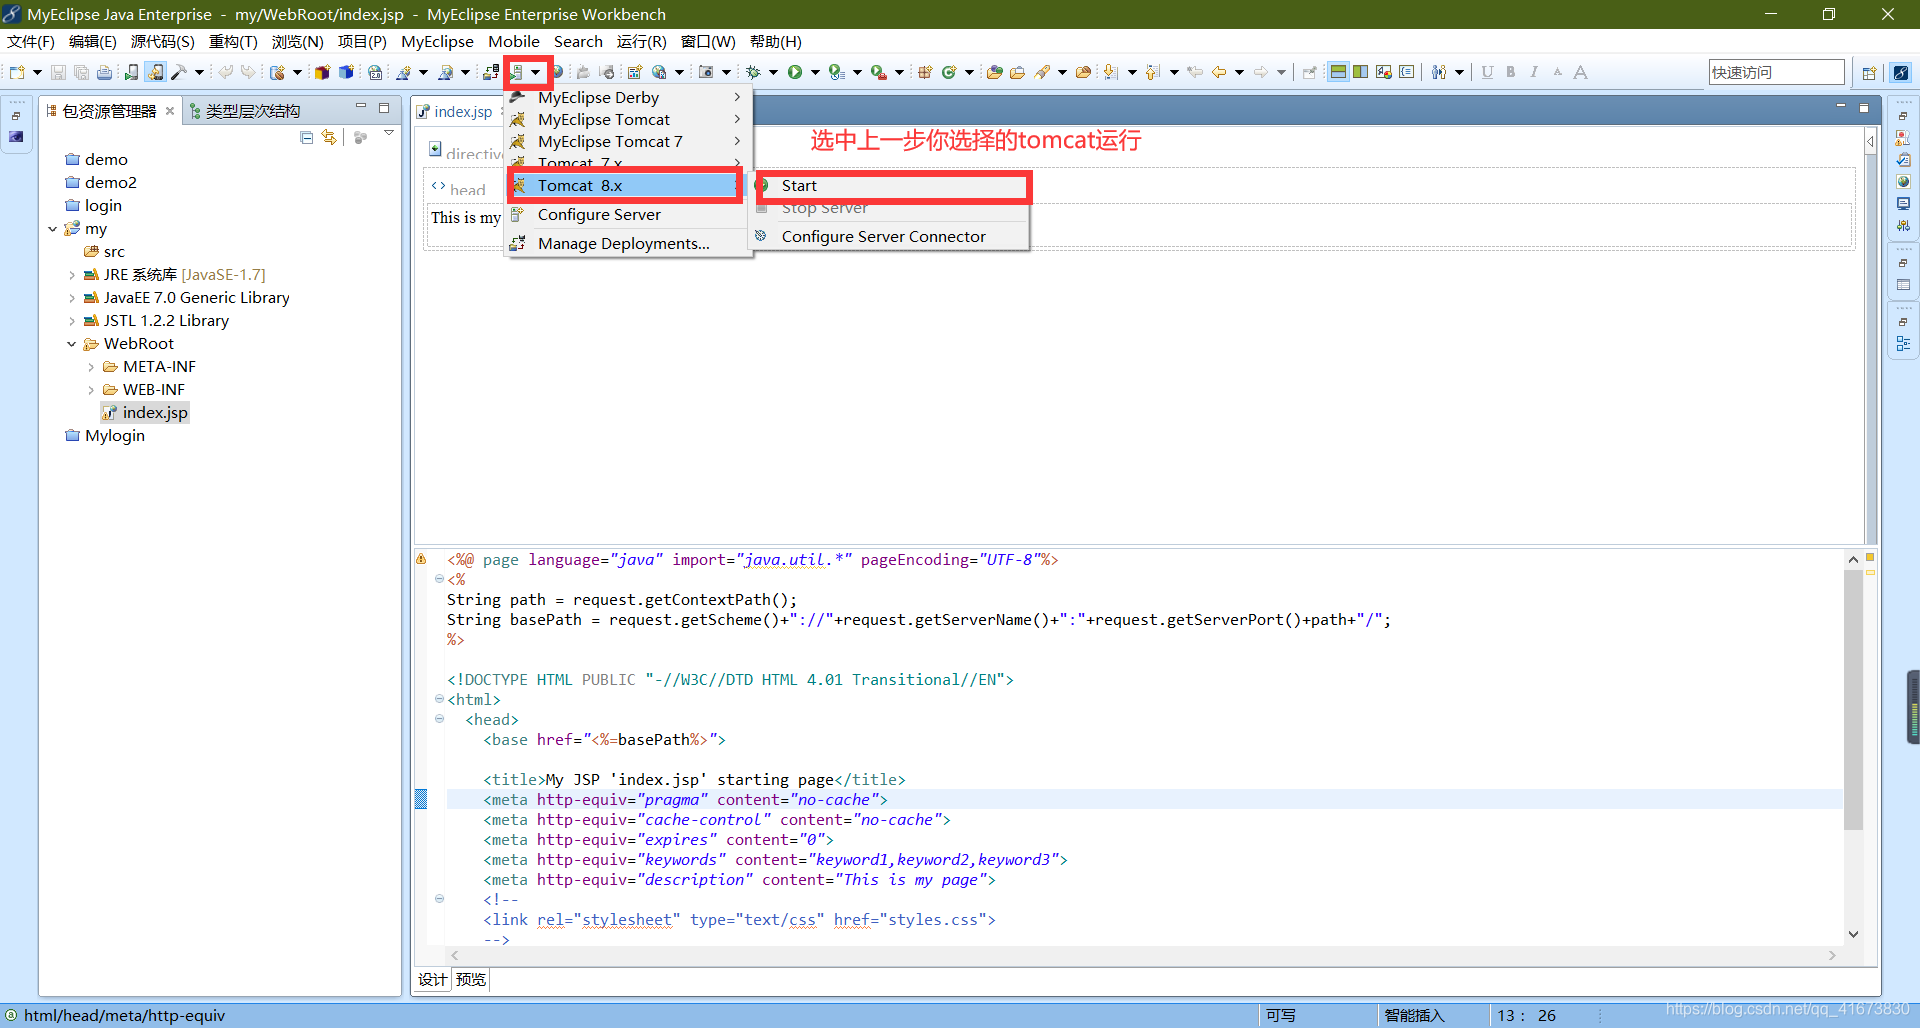The width and height of the screenshot is (1920, 1028).
Task: Click the Debug bug icon
Action: point(753,72)
